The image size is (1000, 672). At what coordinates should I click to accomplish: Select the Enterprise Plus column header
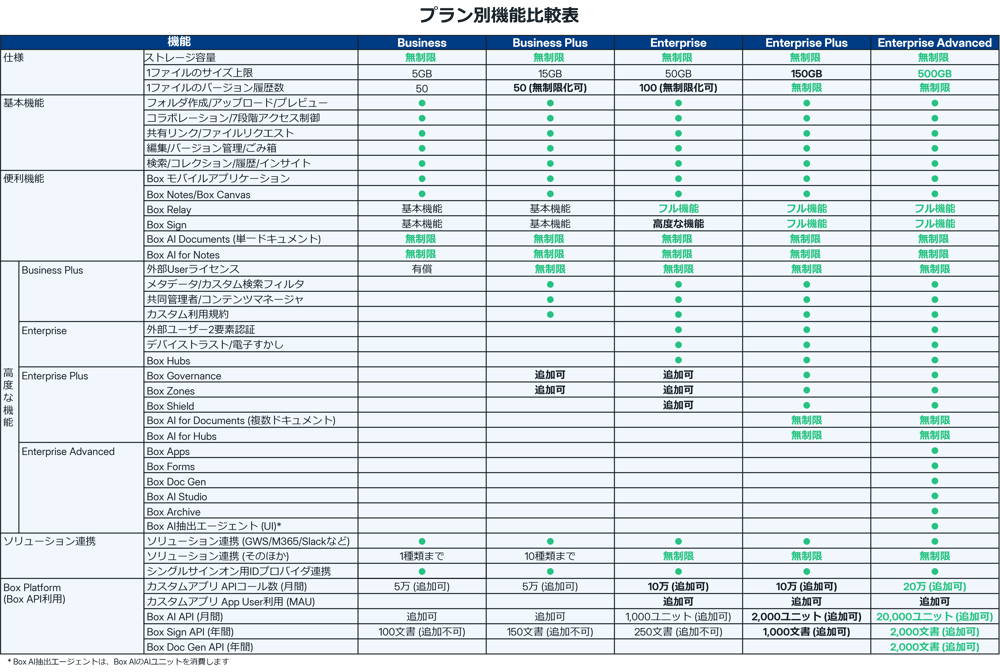tap(806, 43)
